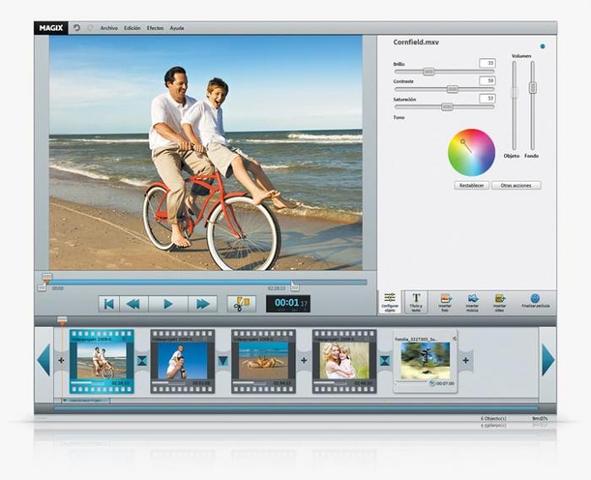Click the Insertar vídeo icon
591x480 pixels.
(x=499, y=302)
